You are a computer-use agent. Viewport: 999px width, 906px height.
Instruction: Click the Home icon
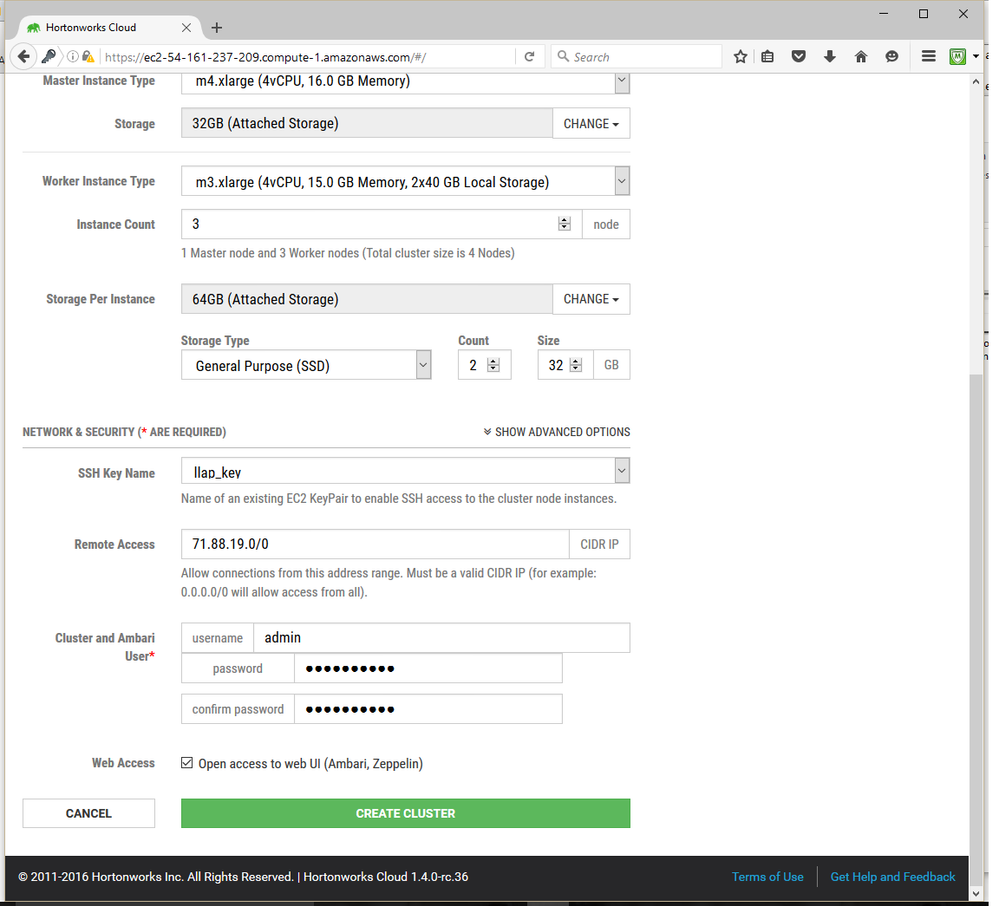861,56
